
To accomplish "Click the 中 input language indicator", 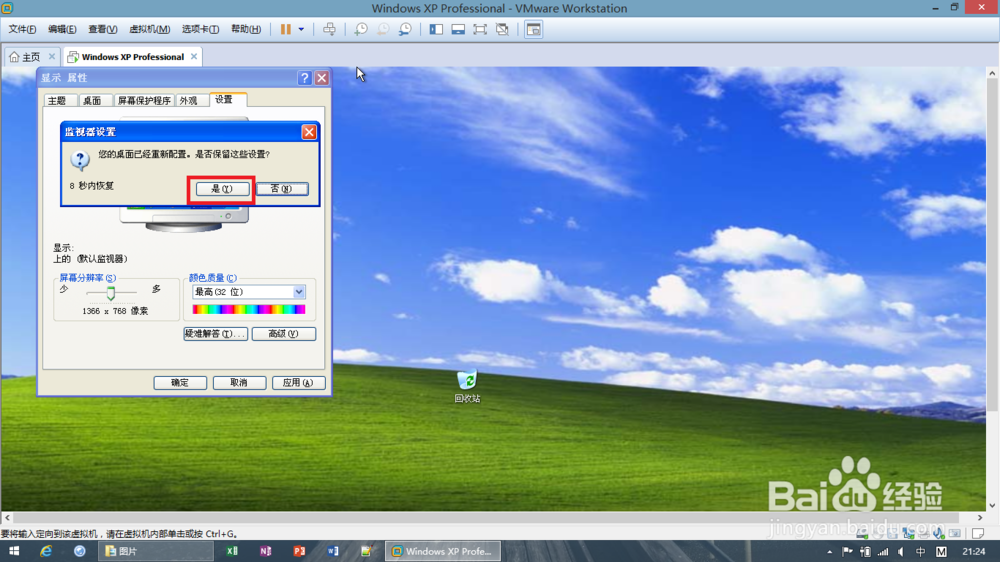I will pos(920,552).
